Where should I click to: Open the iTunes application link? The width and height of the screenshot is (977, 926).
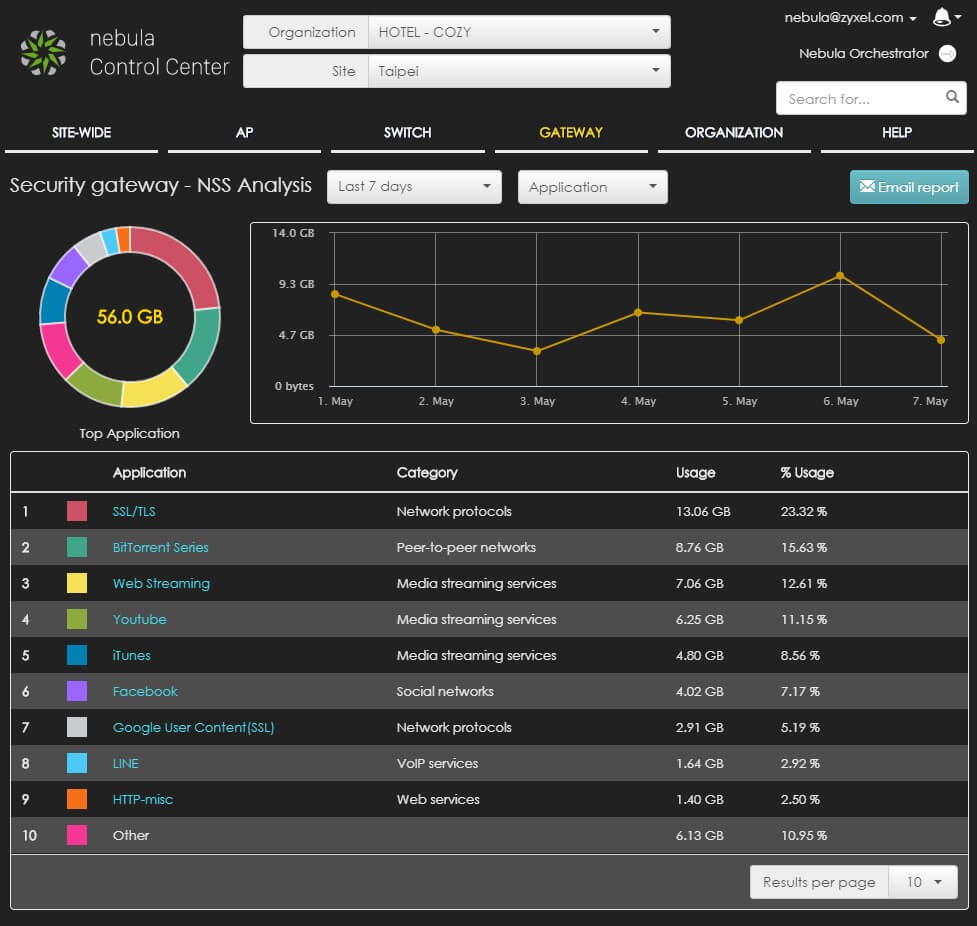[131, 656]
